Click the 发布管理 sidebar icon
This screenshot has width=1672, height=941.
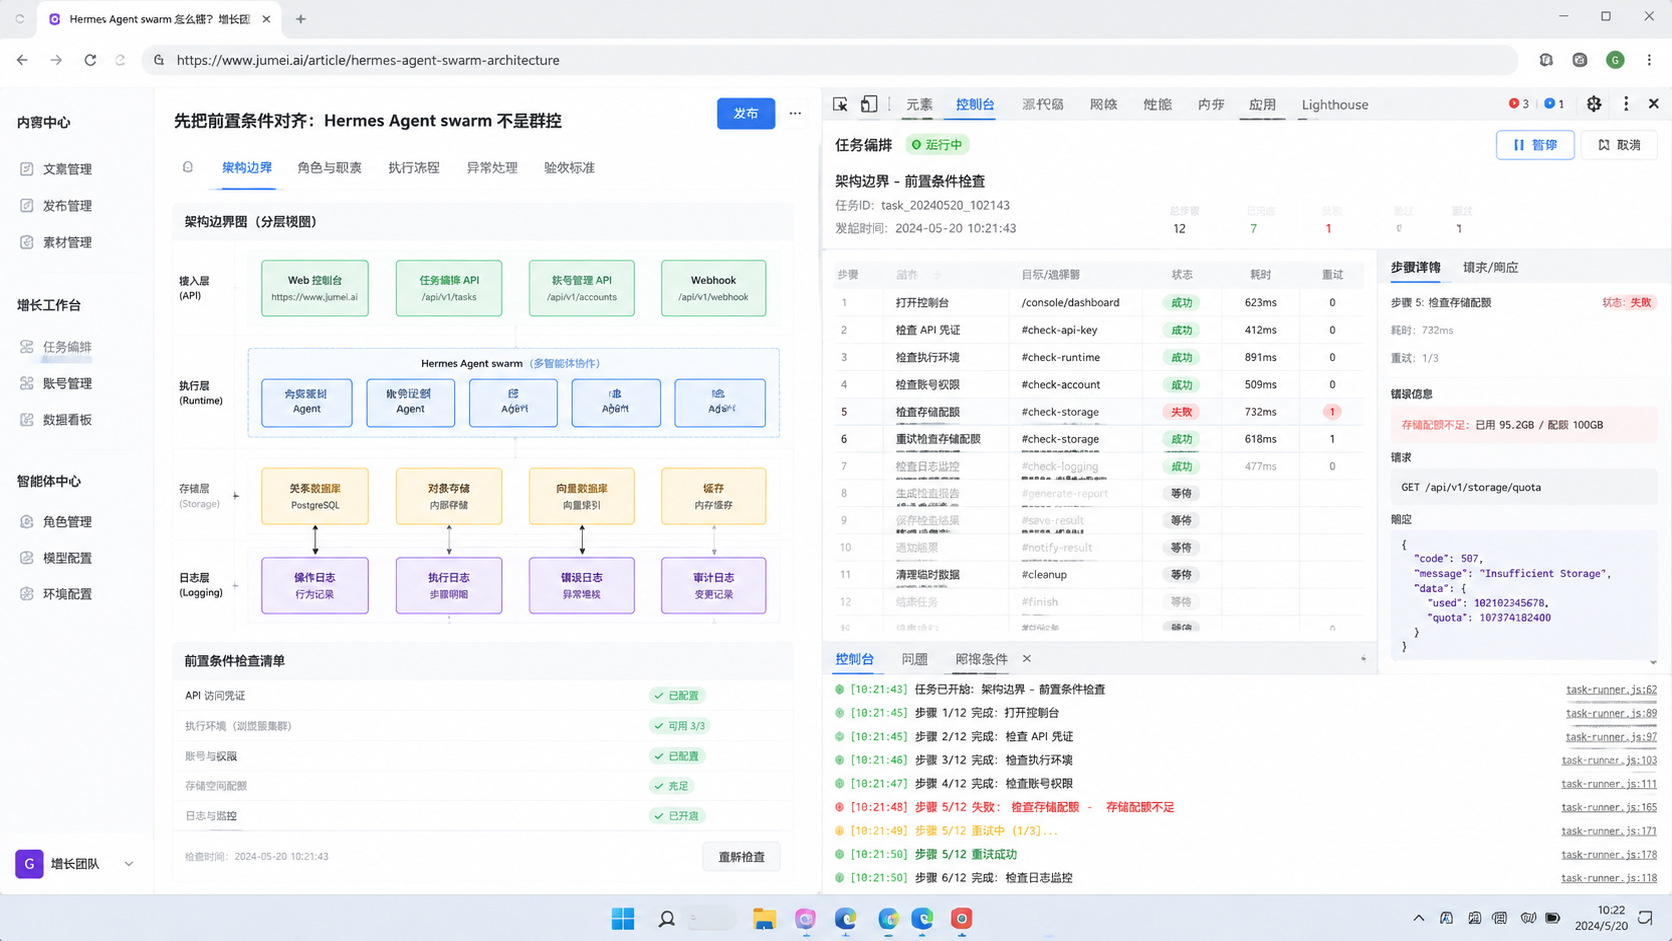tap(27, 206)
